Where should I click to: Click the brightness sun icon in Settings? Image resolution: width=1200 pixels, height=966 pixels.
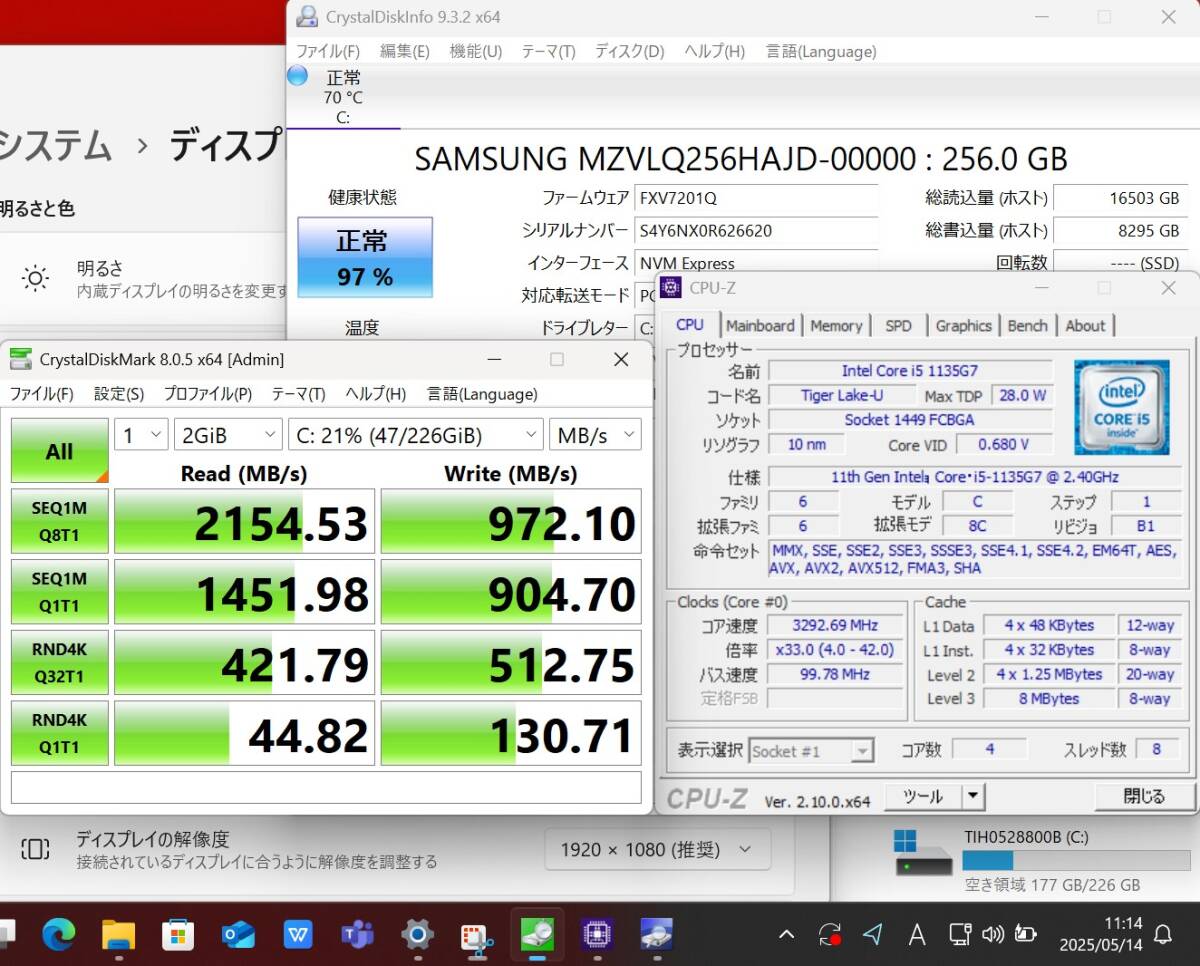36,279
